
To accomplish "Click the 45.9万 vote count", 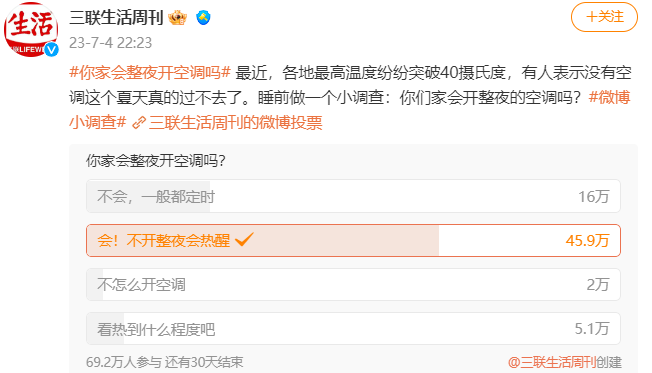I will coord(587,240).
